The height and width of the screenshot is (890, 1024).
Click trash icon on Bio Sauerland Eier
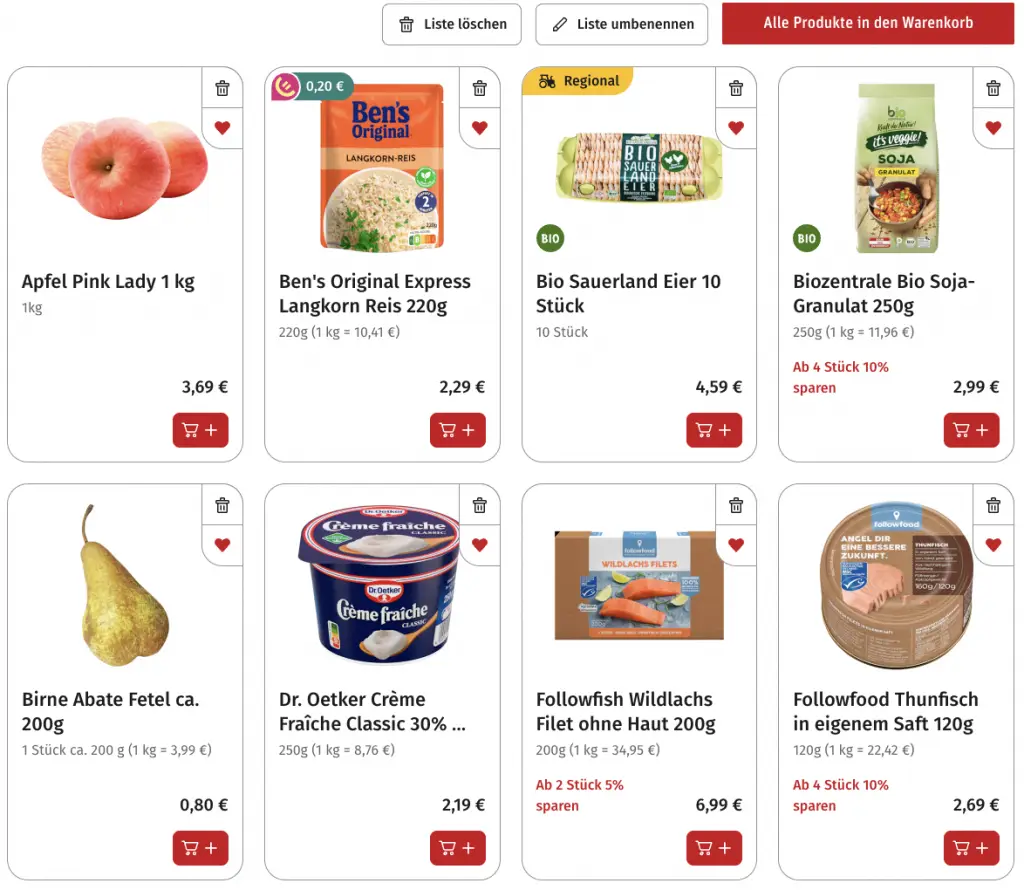click(x=736, y=88)
